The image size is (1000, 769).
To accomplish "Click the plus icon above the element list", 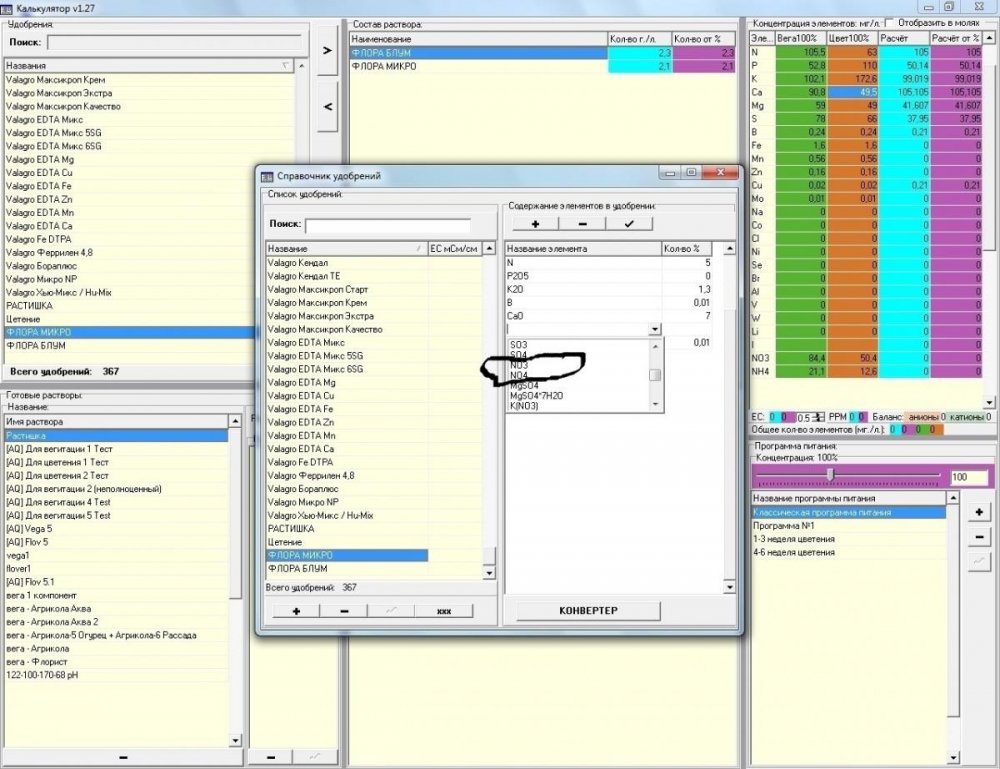I will click(x=535, y=224).
